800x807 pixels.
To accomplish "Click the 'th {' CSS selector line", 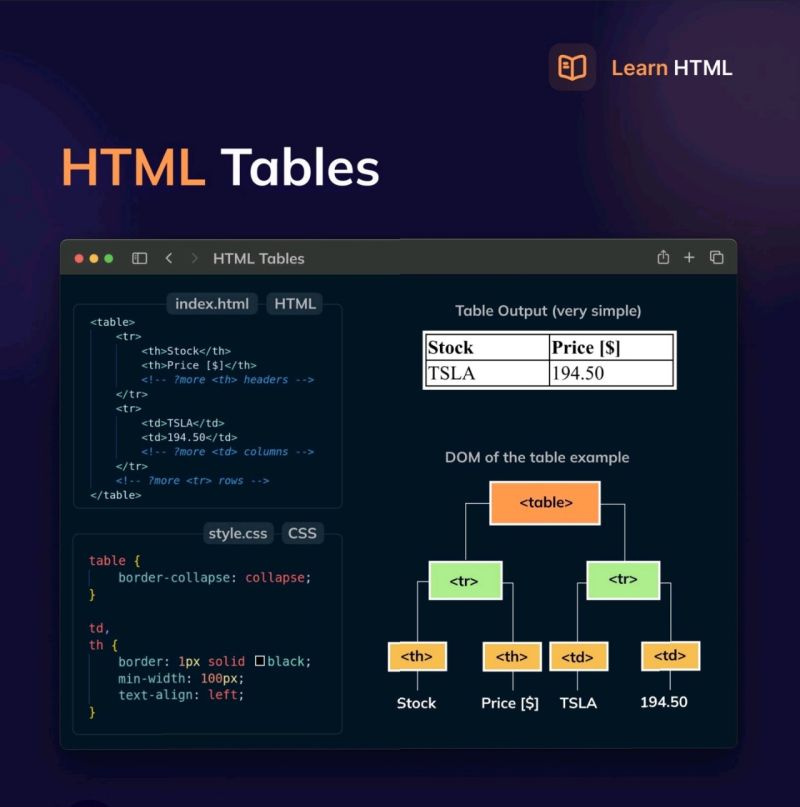I will (x=103, y=645).
